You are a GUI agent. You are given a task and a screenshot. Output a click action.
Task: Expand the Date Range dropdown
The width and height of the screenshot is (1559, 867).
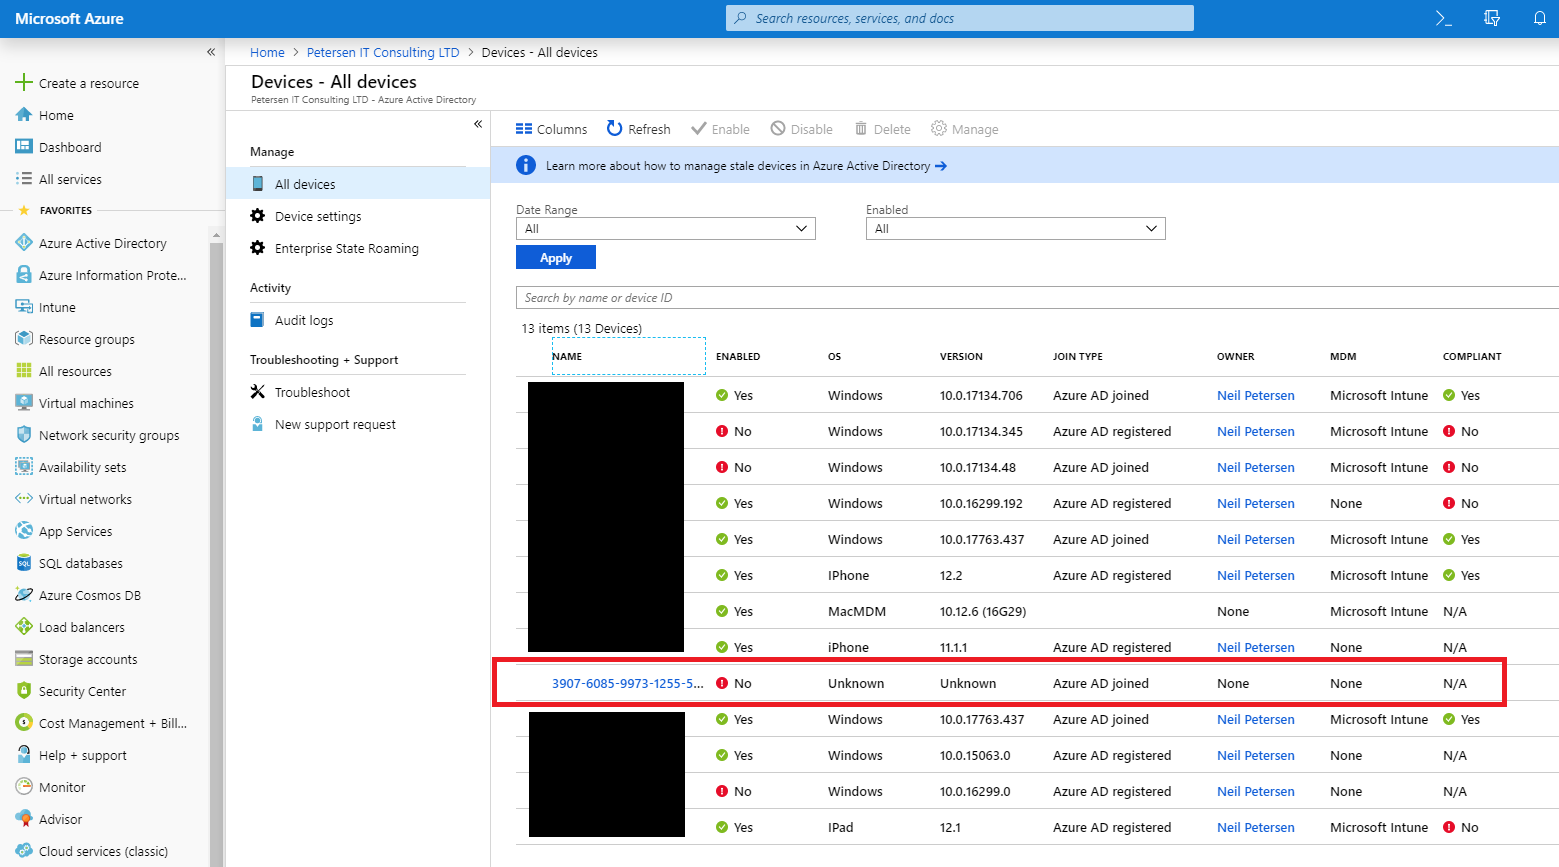coord(666,228)
